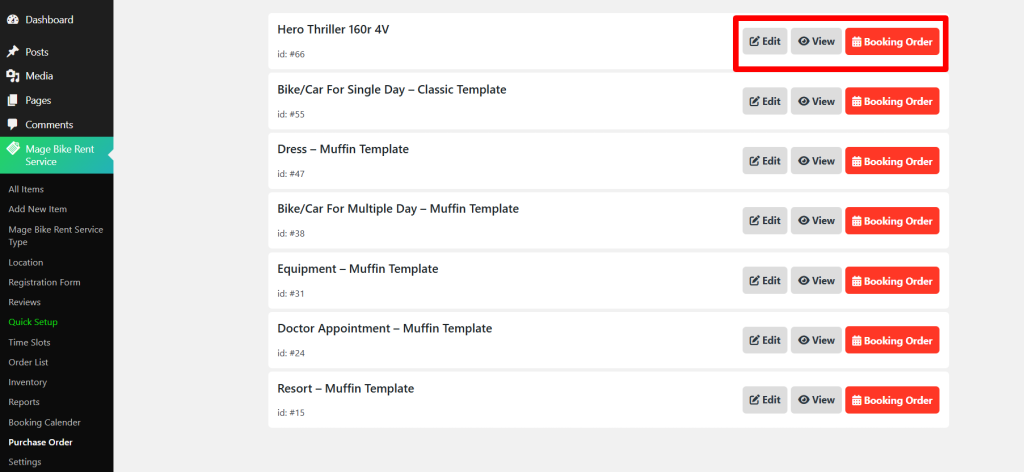The width and height of the screenshot is (1024, 472).
Task: Click the Hero Thriller 160r 4V title
Action: [x=333, y=30]
